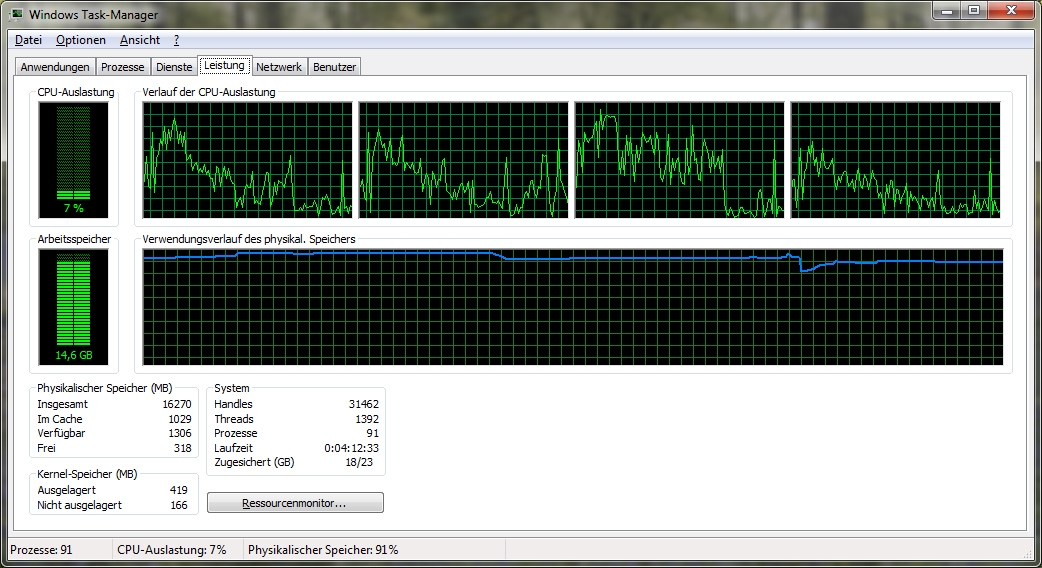Image resolution: width=1042 pixels, height=568 pixels.
Task: Click the physical memory usage history graph
Action: [x=573, y=307]
